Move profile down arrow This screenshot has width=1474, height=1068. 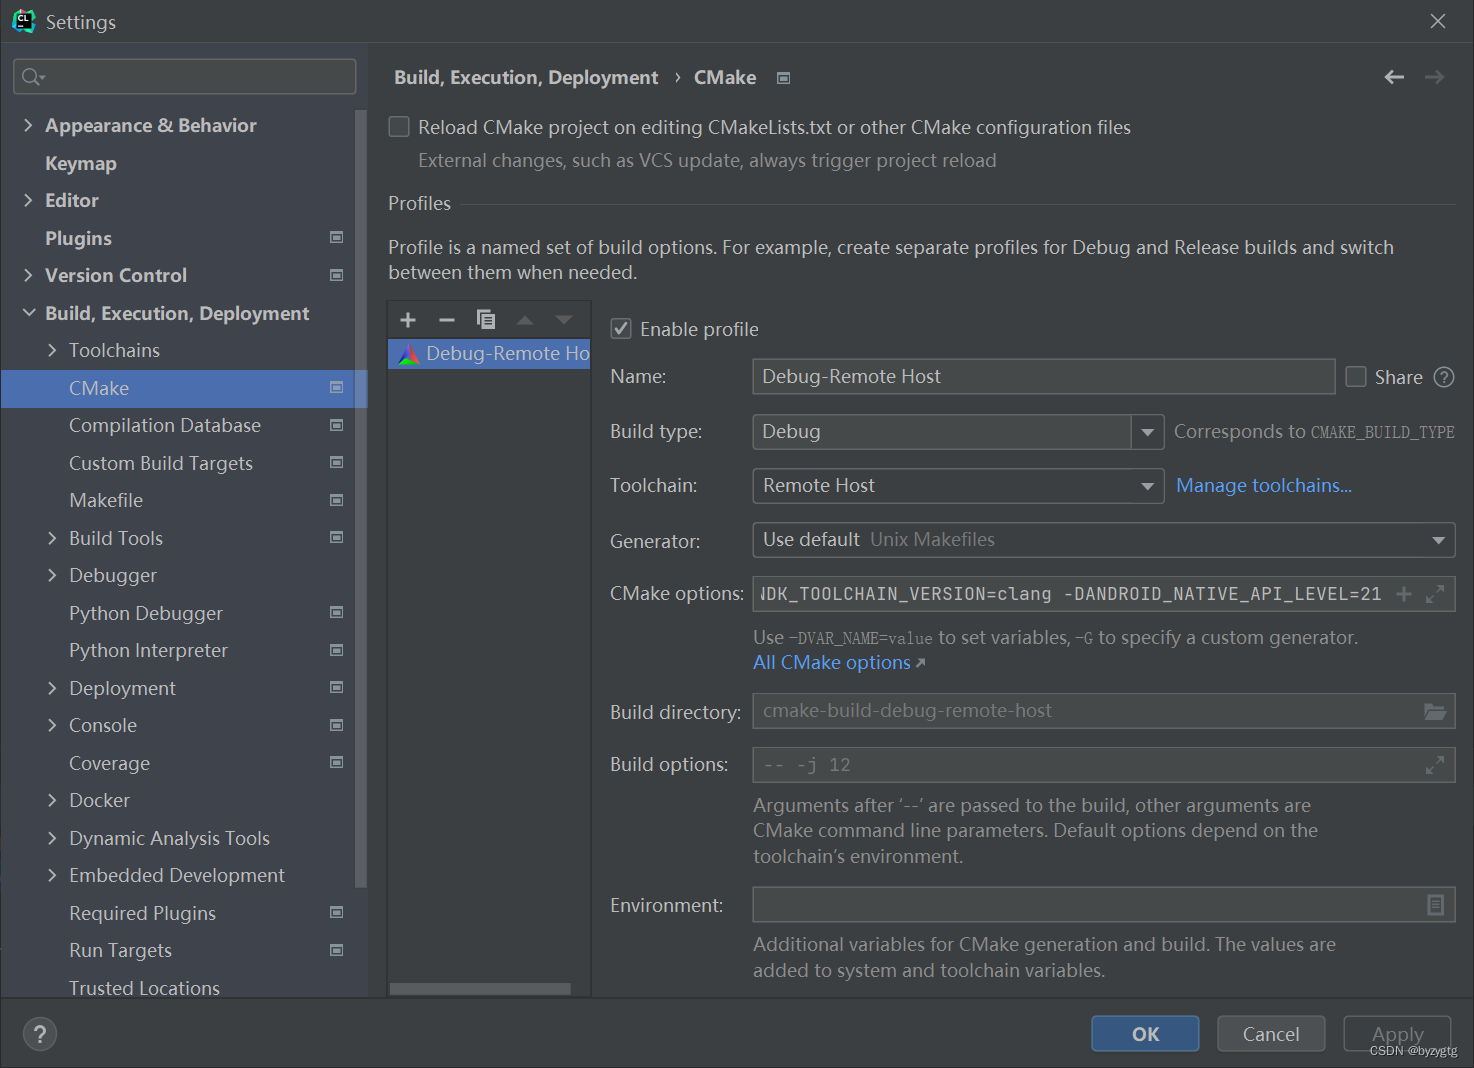click(564, 320)
